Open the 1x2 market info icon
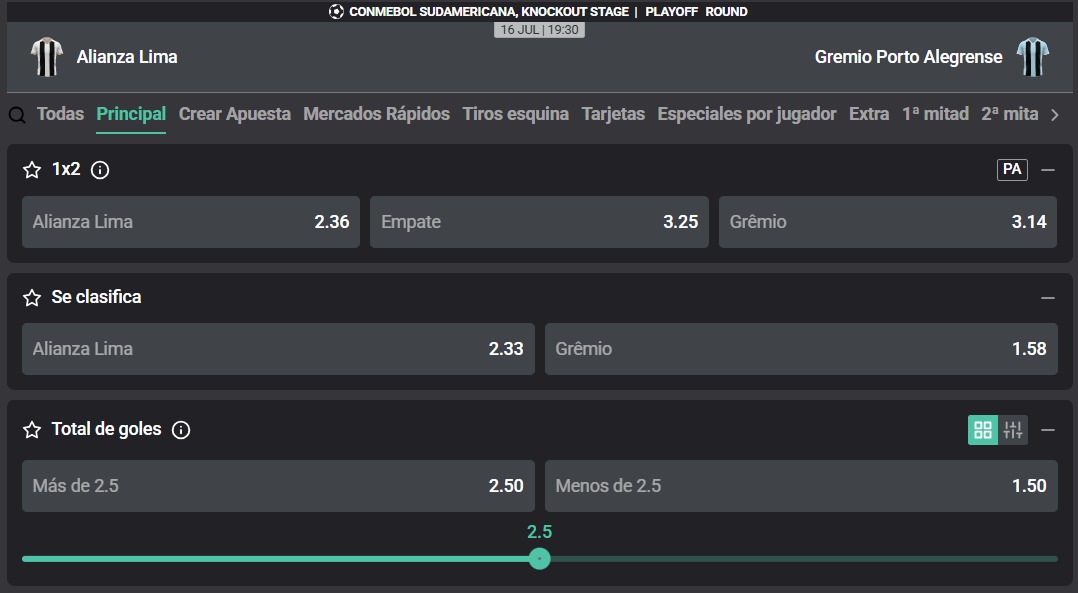 [100, 170]
